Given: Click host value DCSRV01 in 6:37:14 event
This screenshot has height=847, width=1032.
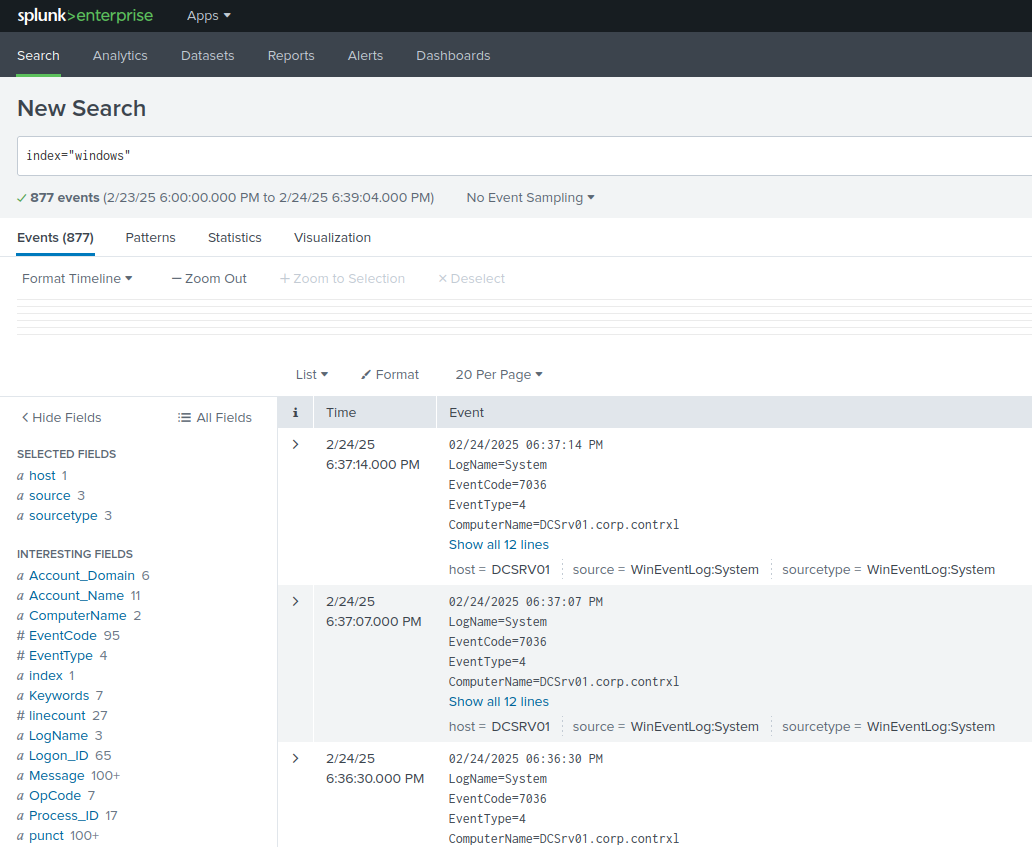Looking at the screenshot, I should pos(521,570).
